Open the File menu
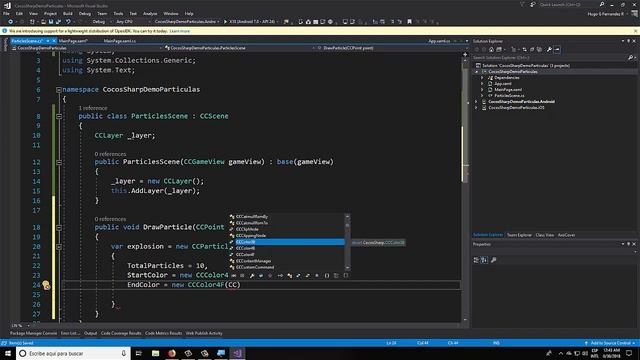The height and width of the screenshot is (360, 640). (6, 13)
